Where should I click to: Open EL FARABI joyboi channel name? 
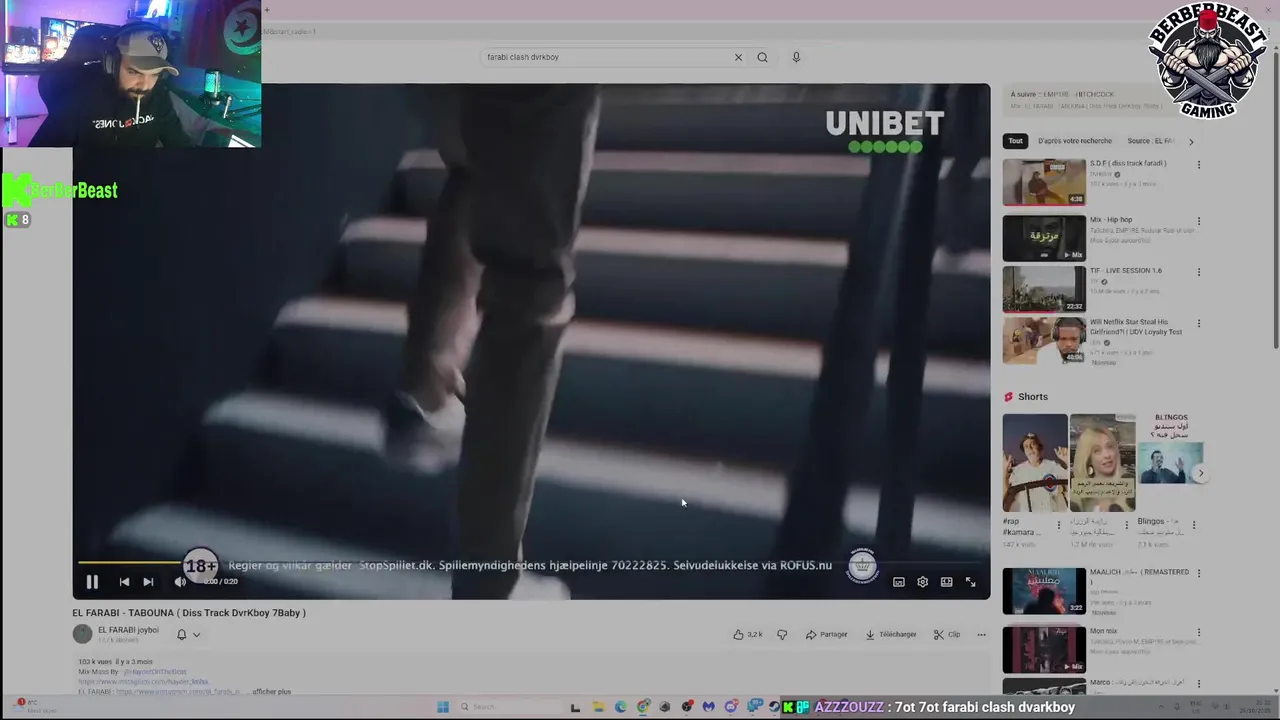click(128, 630)
